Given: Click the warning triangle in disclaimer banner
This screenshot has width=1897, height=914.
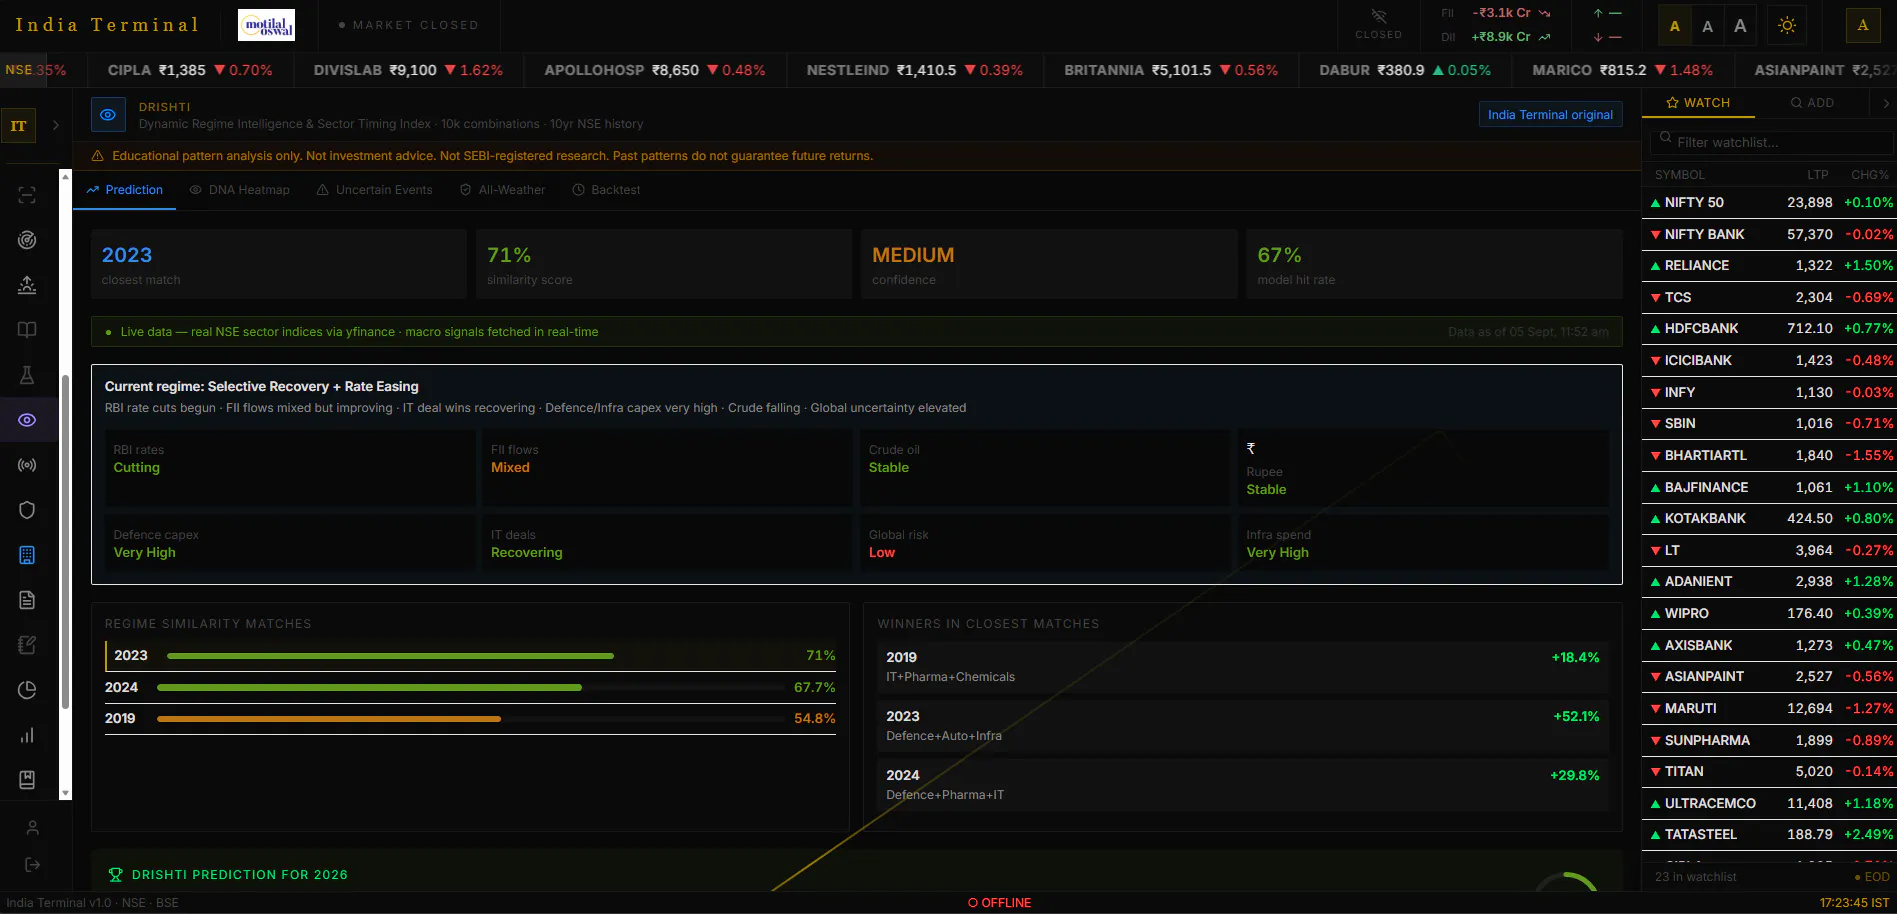Looking at the screenshot, I should click(98, 156).
